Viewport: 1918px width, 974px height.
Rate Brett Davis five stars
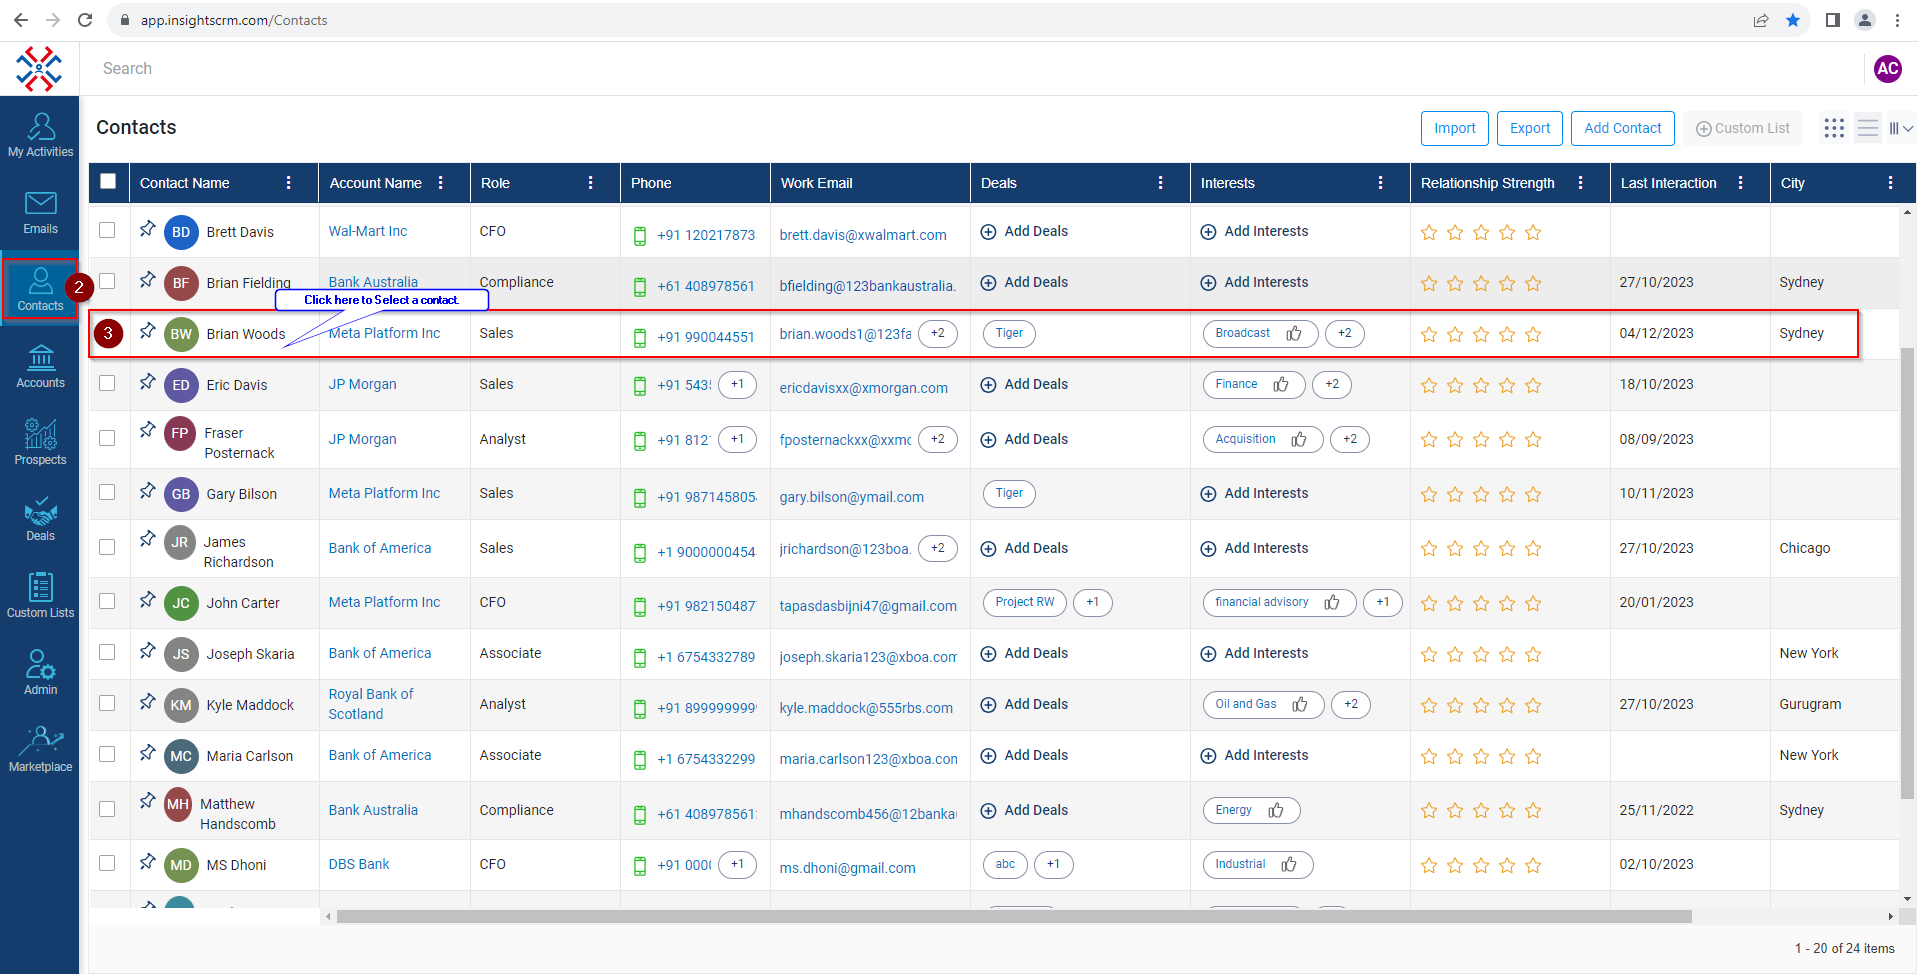point(1533,233)
